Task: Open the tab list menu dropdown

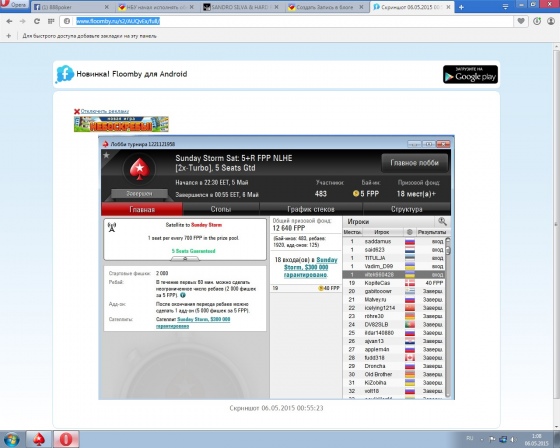Action: point(505,7)
